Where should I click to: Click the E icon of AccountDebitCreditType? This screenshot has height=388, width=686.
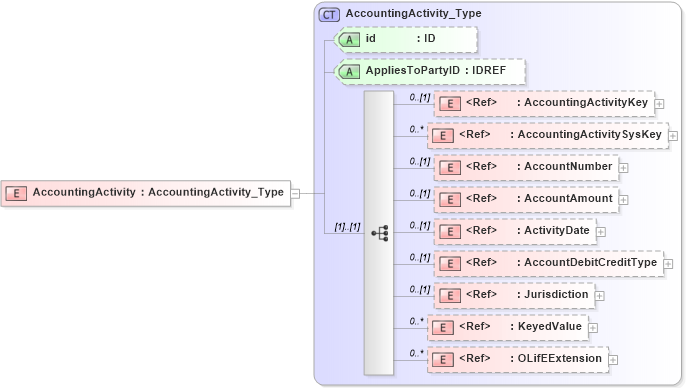[x=450, y=264]
